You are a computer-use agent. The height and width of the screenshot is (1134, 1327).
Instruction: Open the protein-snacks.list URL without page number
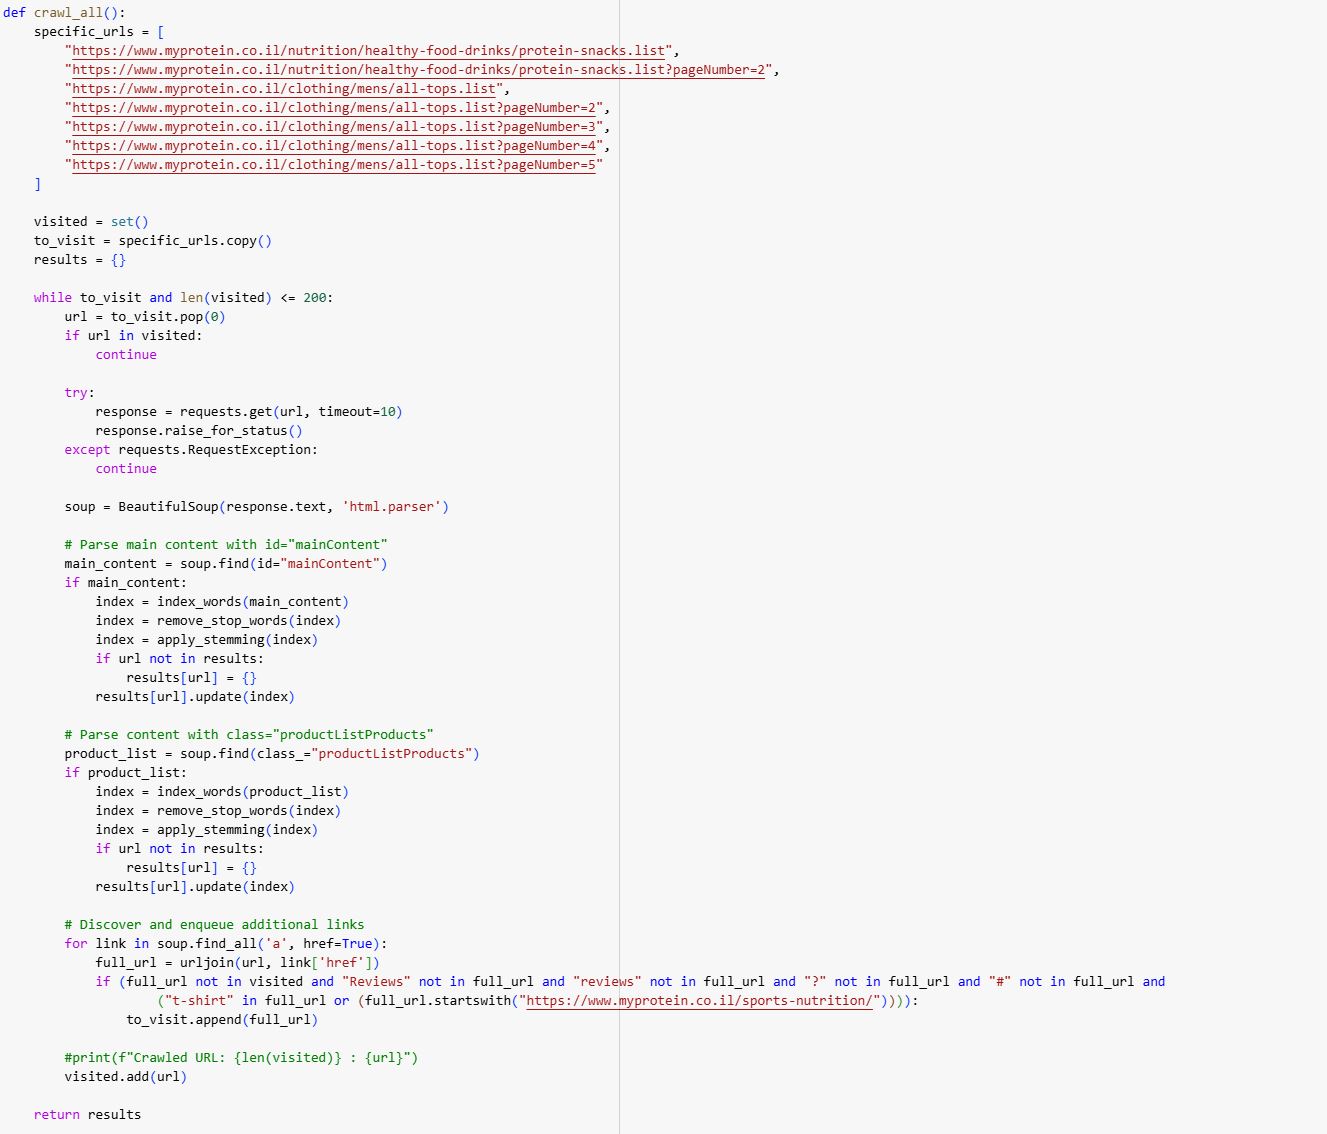coord(368,51)
